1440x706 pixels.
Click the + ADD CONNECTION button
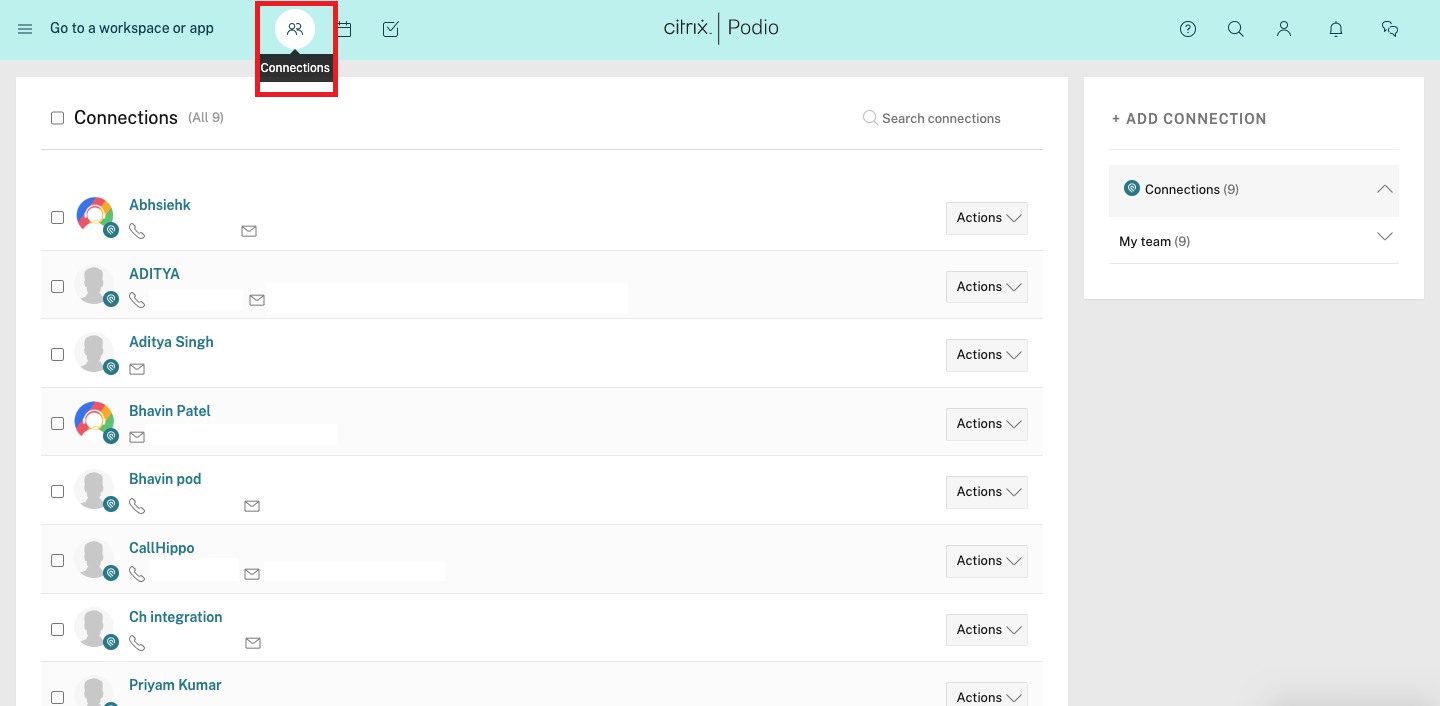(x=1189, y=119)
